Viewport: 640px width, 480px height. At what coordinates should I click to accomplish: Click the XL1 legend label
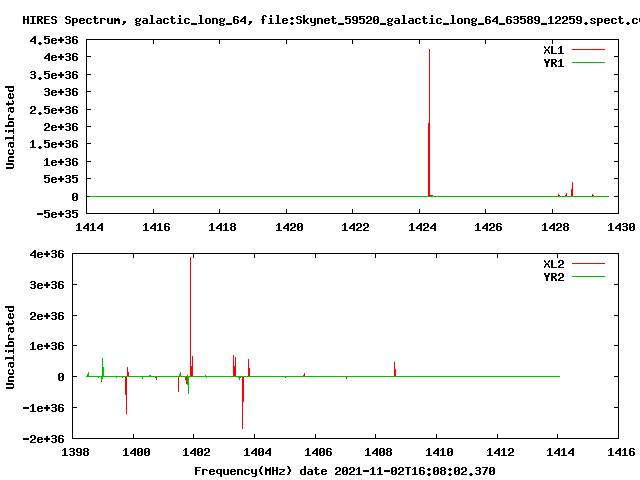pyautogui.click(x=553, y=50)
